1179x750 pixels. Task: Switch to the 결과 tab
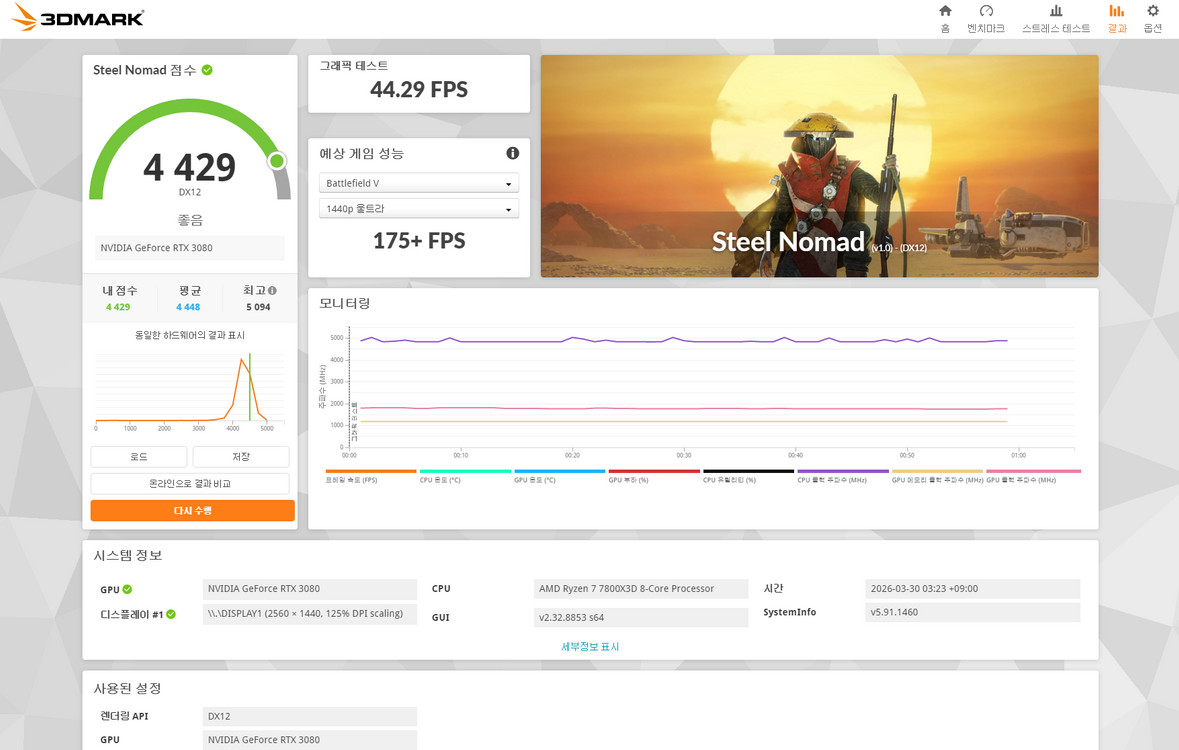tap(1116, 20)
